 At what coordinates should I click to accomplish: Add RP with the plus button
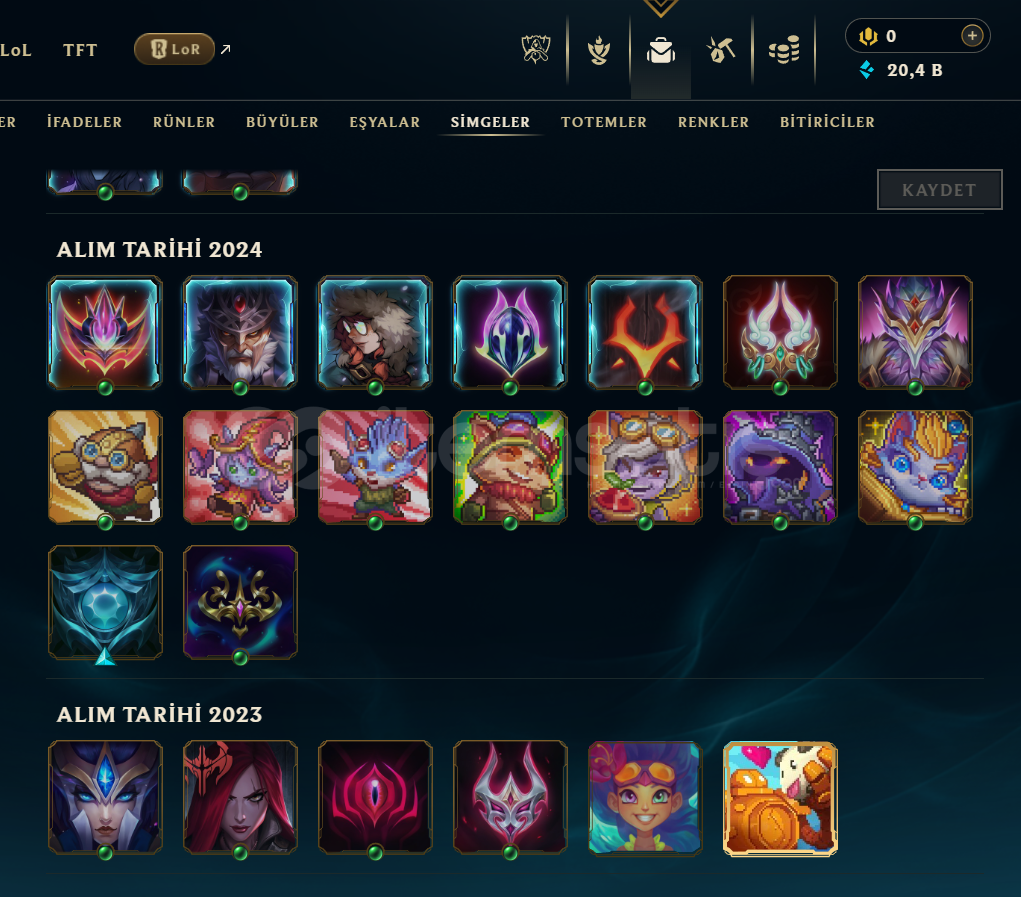coord(972,36)
